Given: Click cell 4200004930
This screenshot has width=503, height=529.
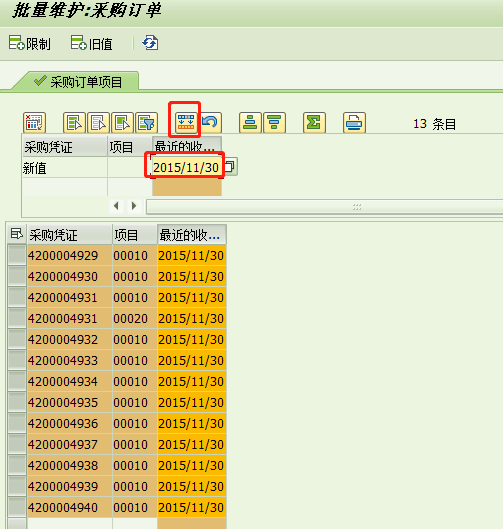Looking at the screenshot, I should (x=69, y=276).
